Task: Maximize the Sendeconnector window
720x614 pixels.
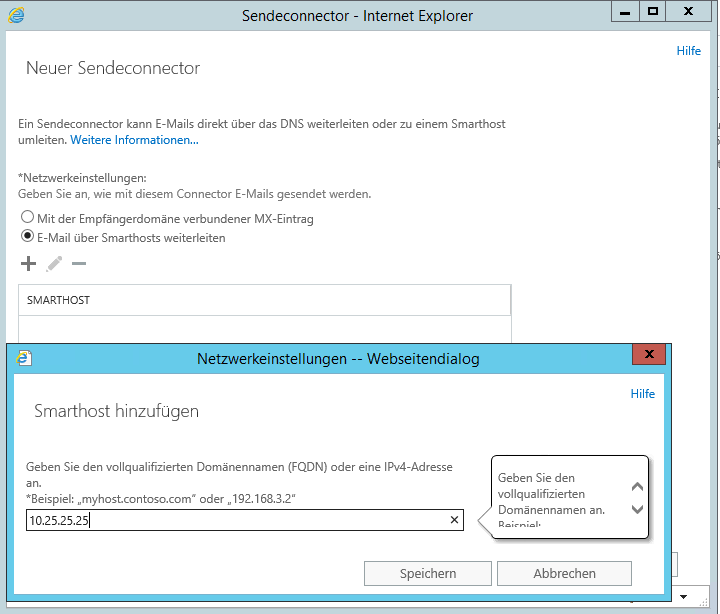Action: point(653,12)
